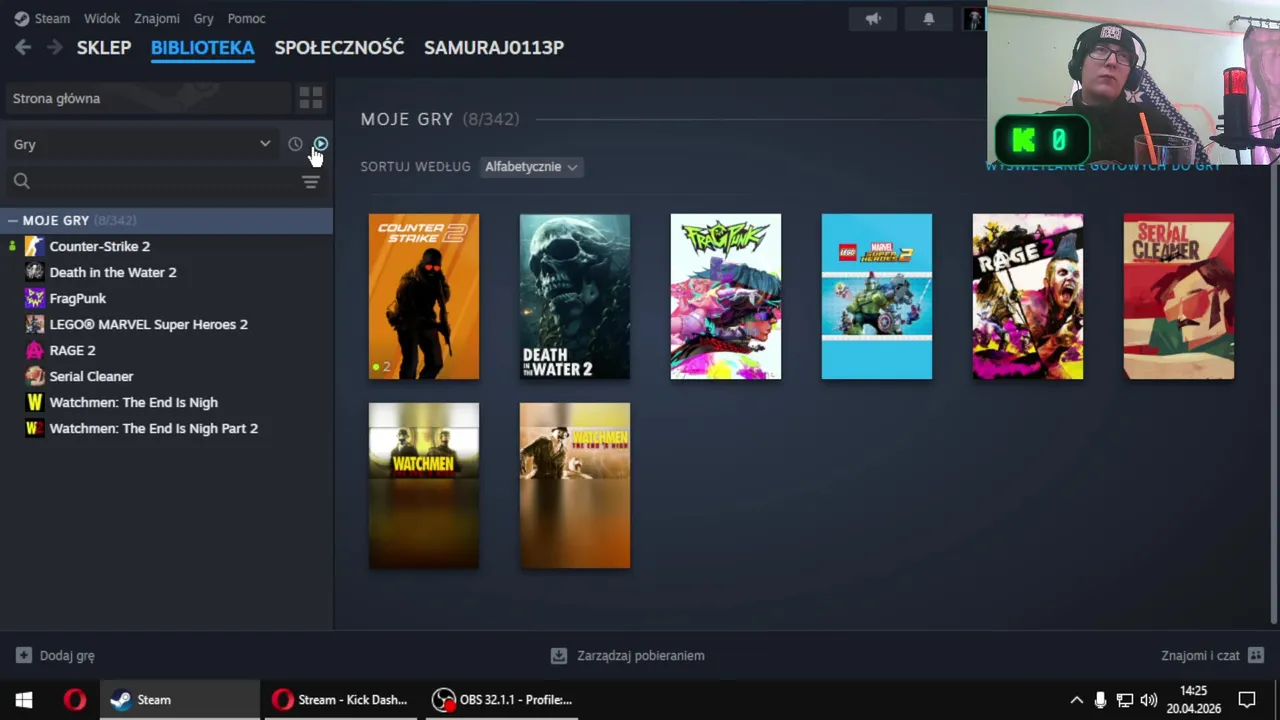The image size is (1280, 720).
Task: Open the Widok menu
Action: tap(102, 18)
